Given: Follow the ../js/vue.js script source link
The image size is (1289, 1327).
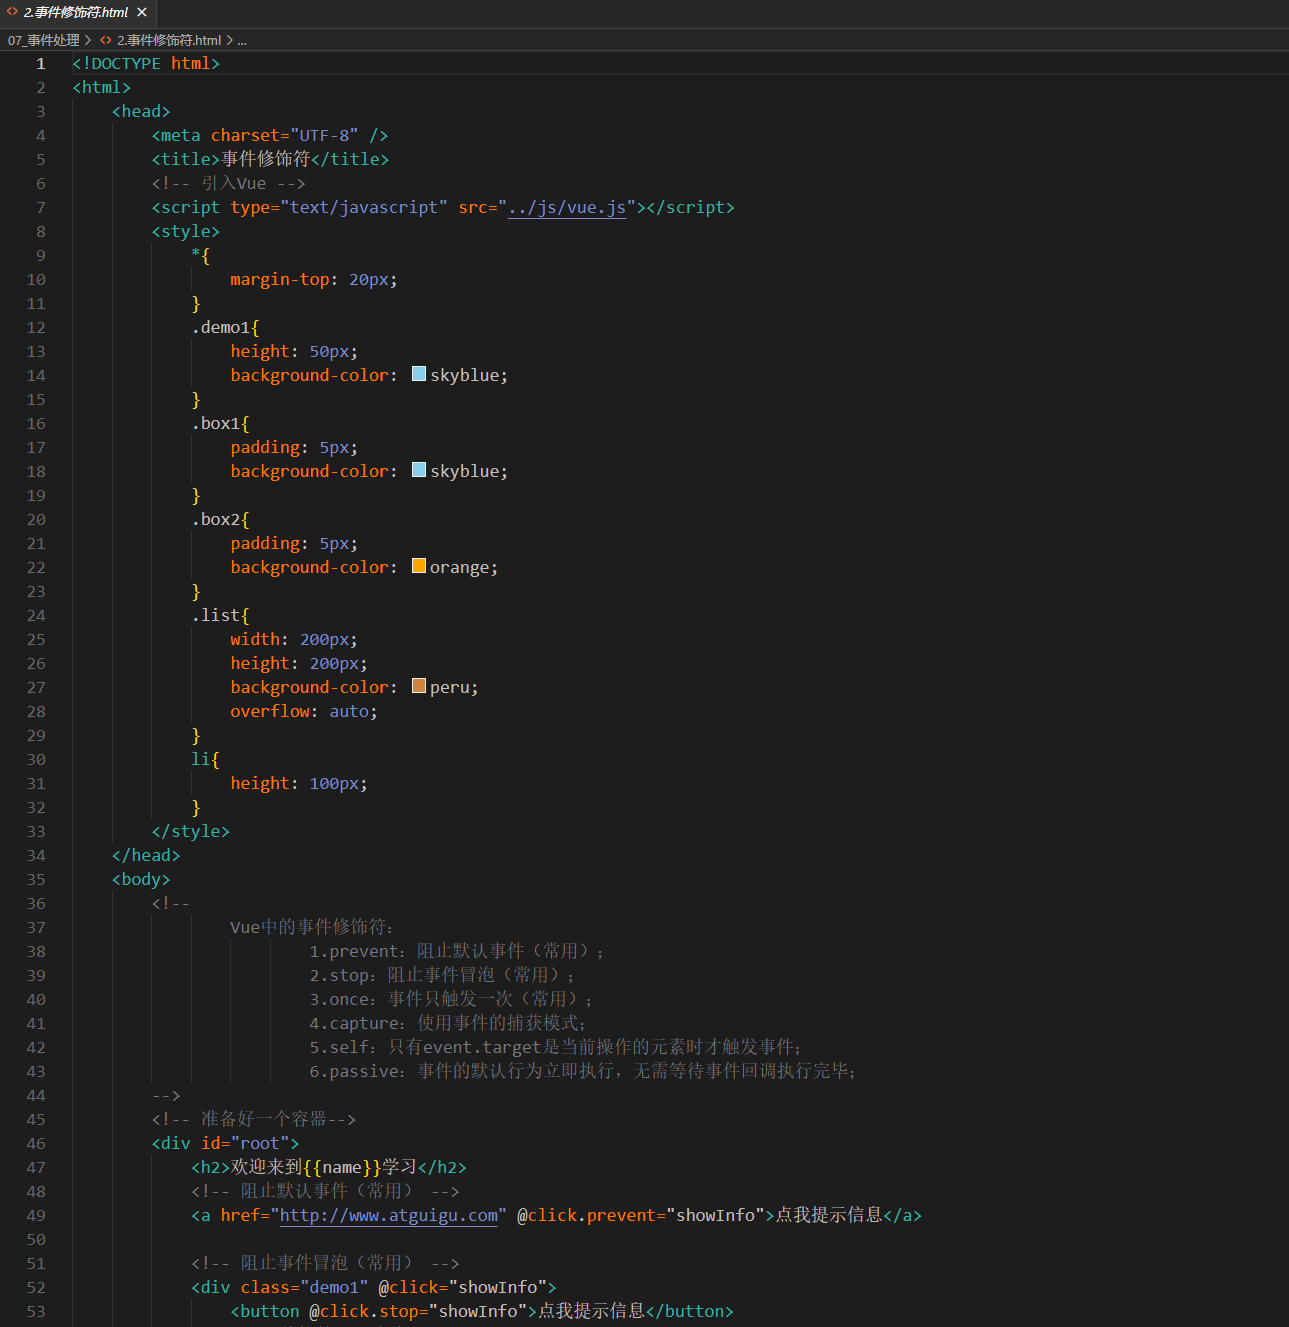Looking at the screenshot, I should tap(567, 207).
